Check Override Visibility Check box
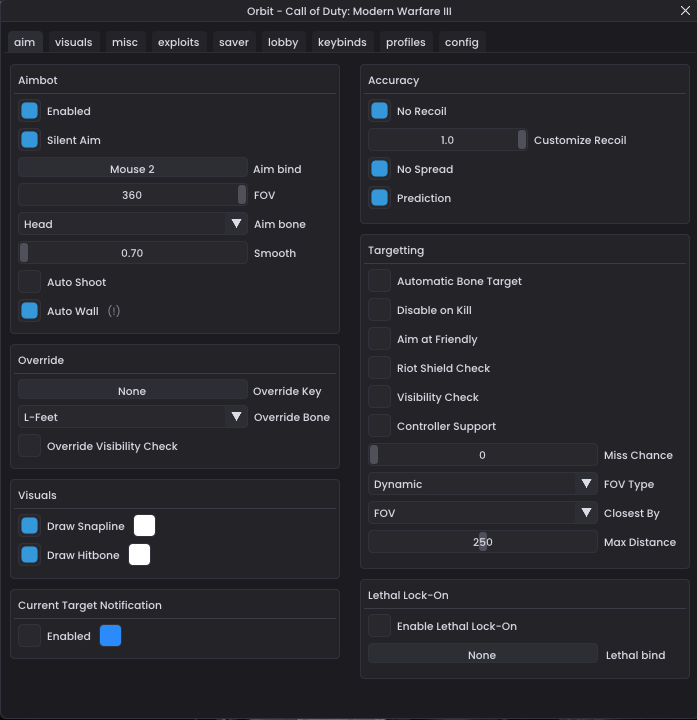The height and width of the screenshot is (720, 697). tap(29, 445)
